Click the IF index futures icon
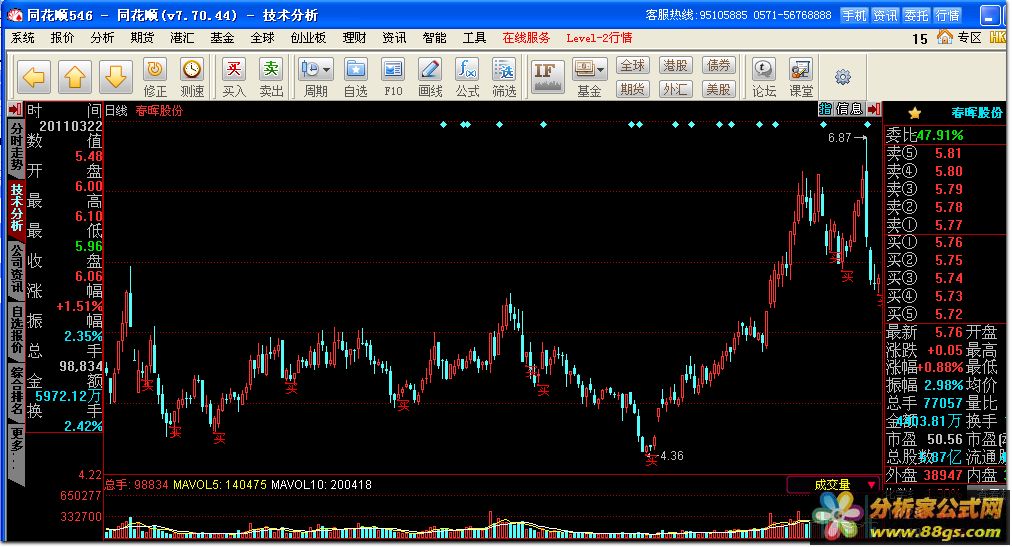 [547, 77]
